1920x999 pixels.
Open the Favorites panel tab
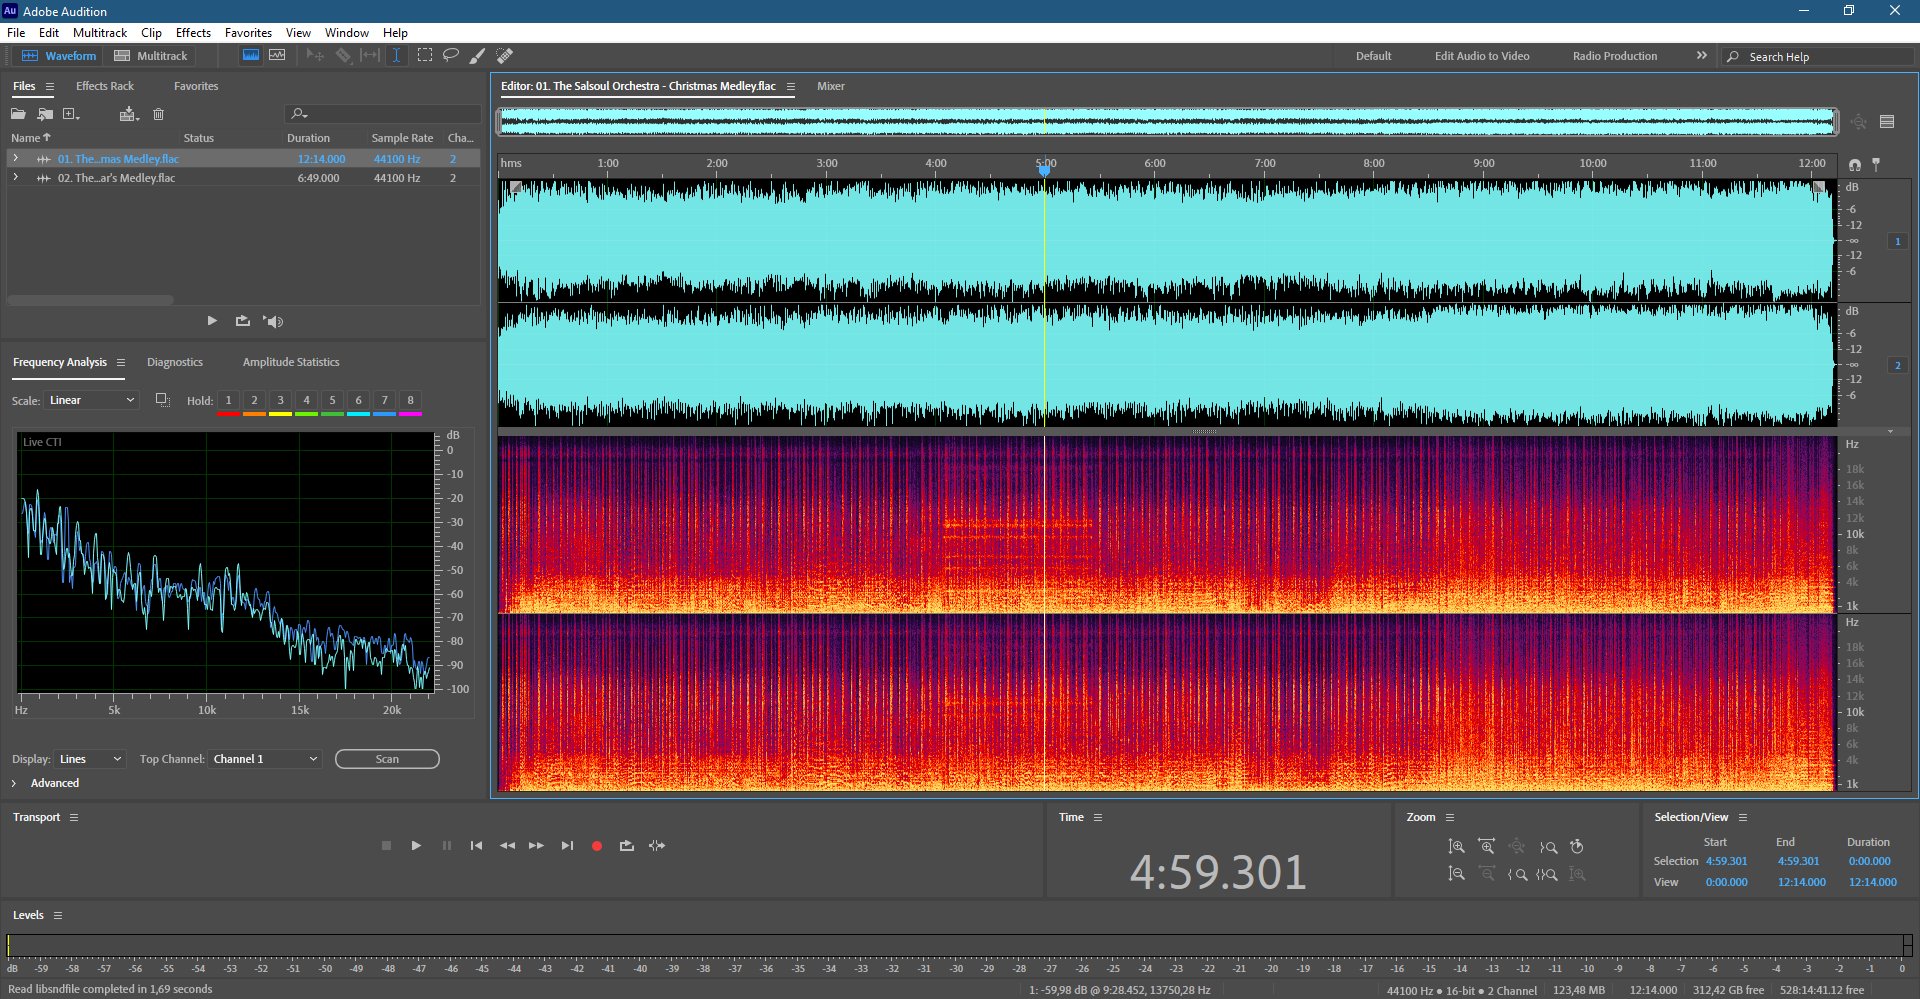196,86
